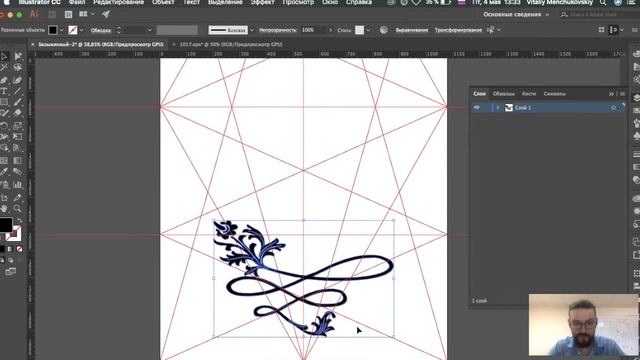The image size is (640, 360).
Task: Open macOS Spotlight search icon
Action: pos(603,2)
